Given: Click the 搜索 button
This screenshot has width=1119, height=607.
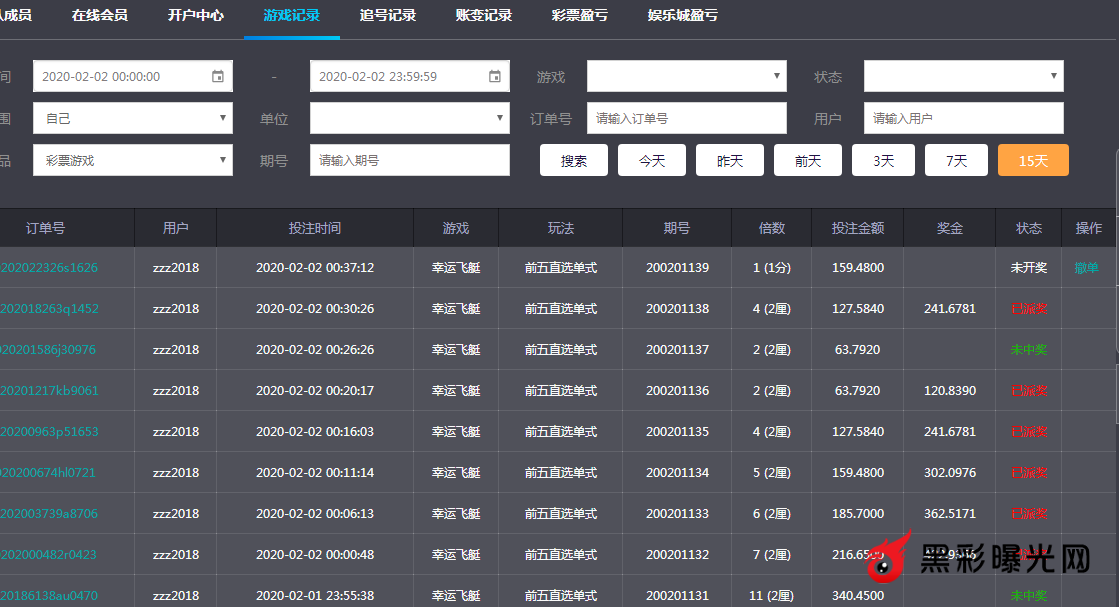Looking at the screenshot, I should pyautogui.click(x=573, y=160).
